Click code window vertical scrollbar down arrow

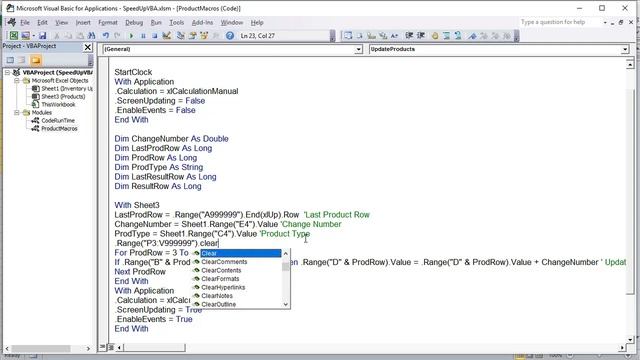(630, 340)
